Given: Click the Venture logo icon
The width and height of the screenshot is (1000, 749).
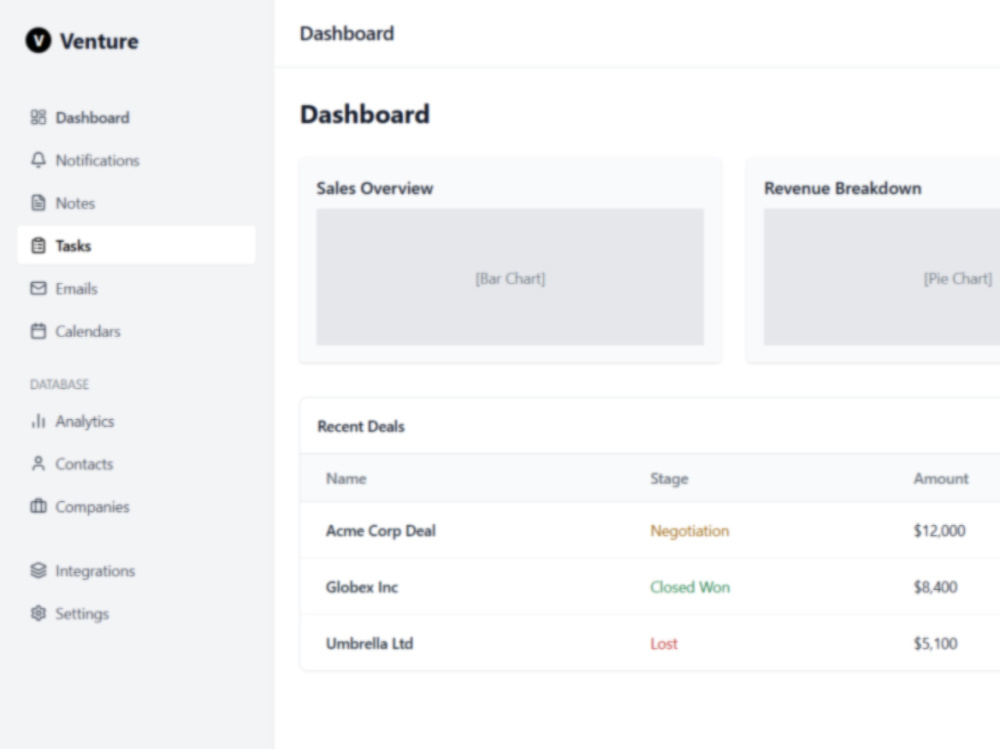Looking at the screenshot, I should tap(38, 41).
